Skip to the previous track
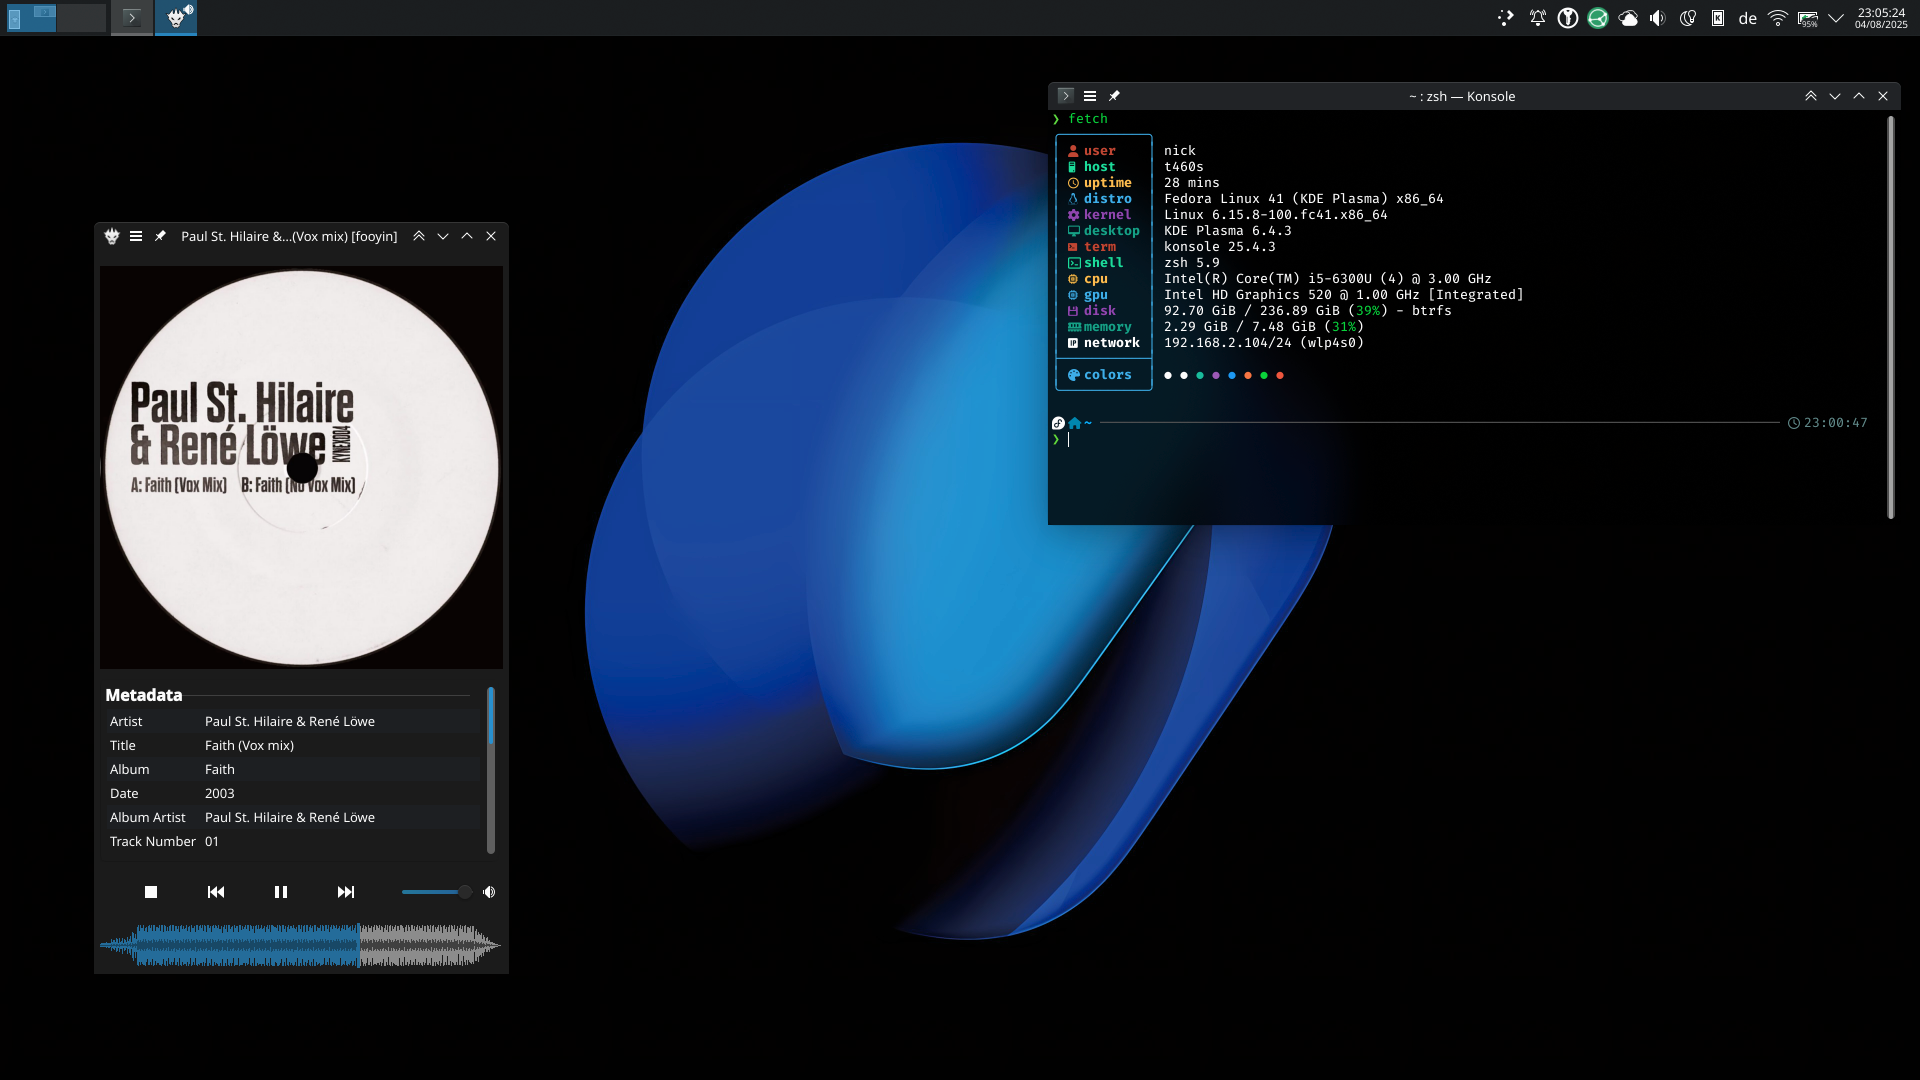Screen dimensions: 1920x1080 point(216,892)
